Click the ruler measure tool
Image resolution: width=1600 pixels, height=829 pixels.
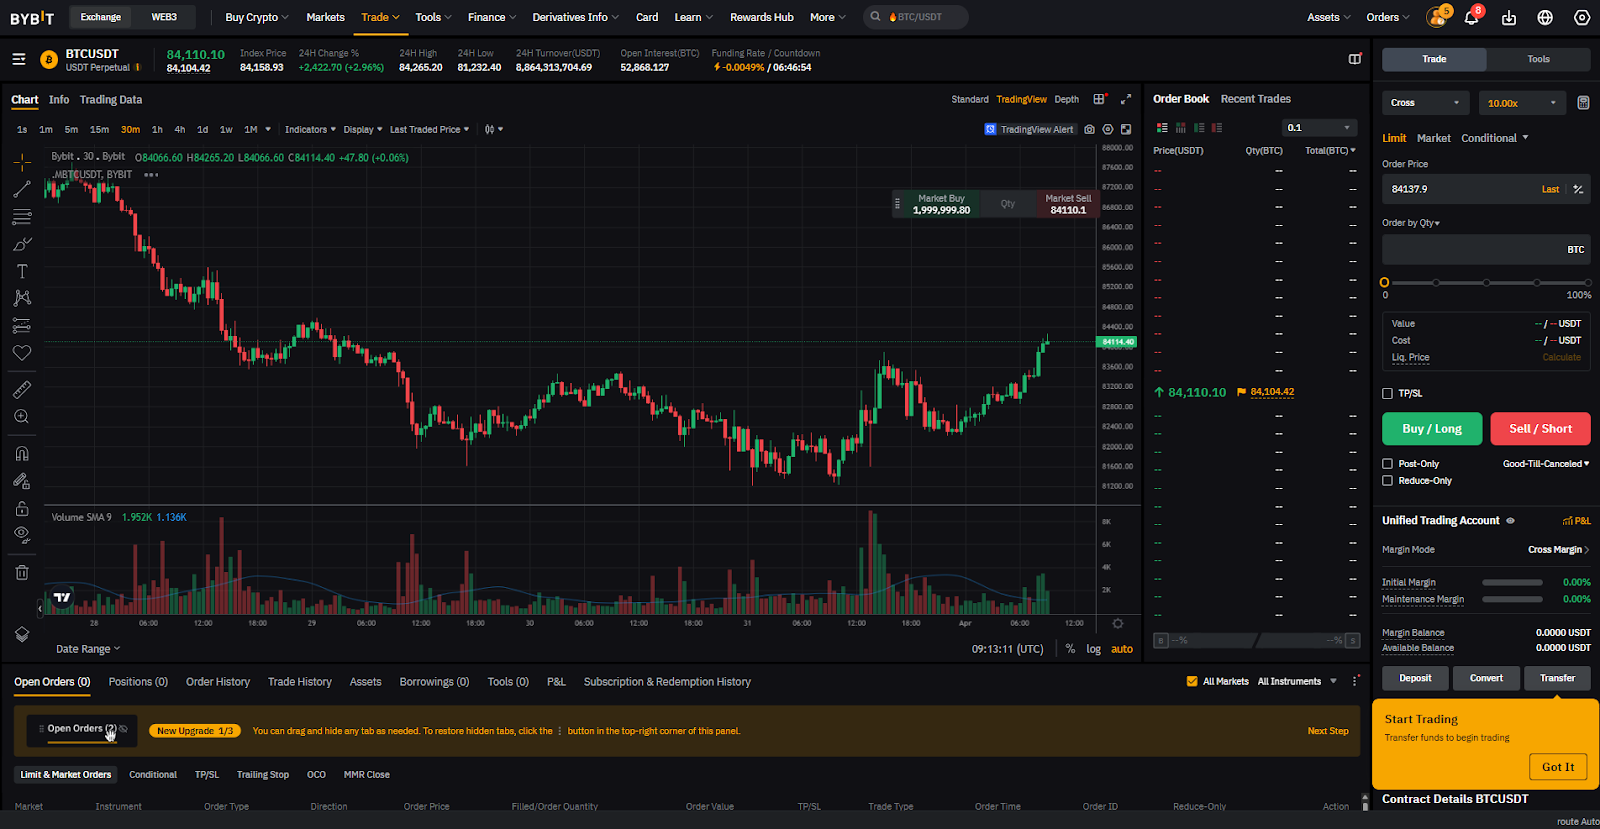(x=22, y=389)
